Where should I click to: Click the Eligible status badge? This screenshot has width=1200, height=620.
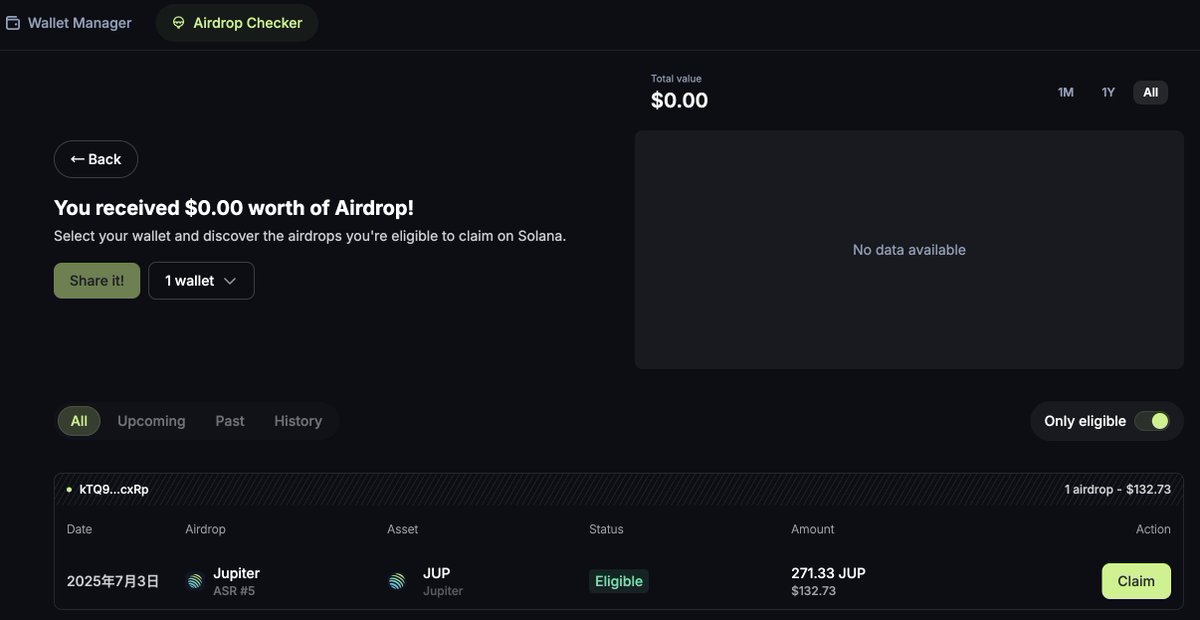click(619, 581)
